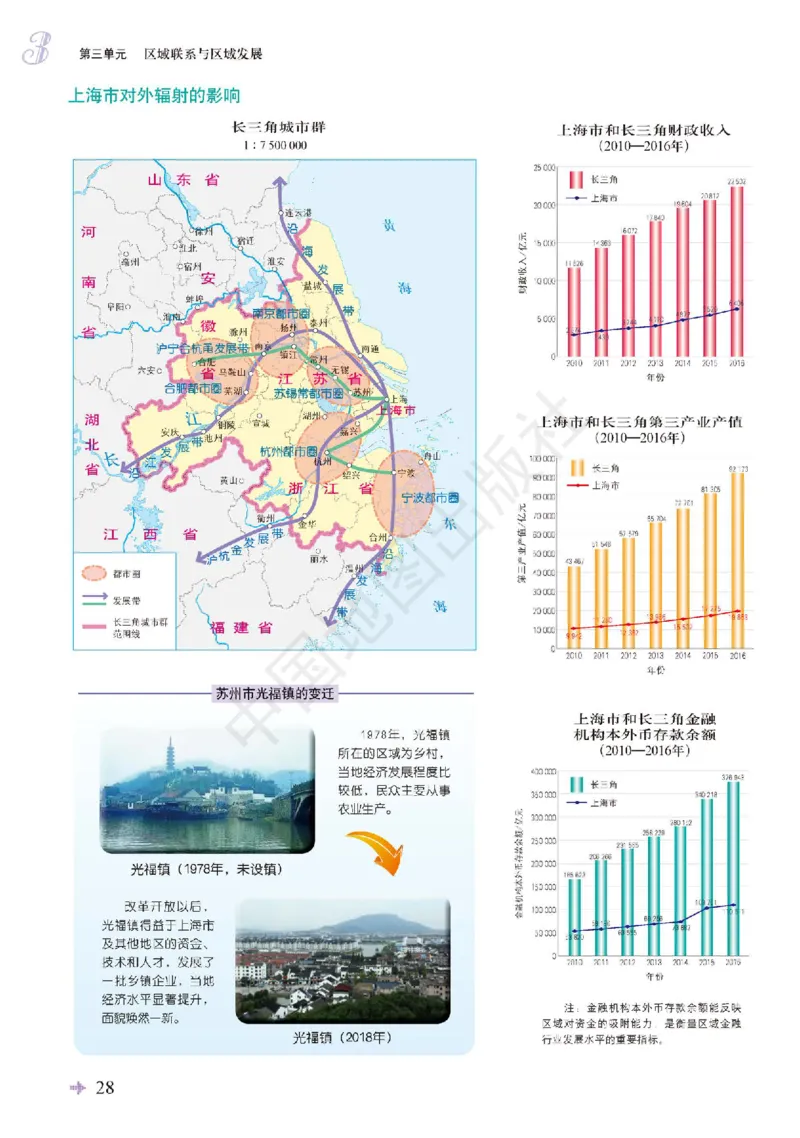
Task: Click the blue 上海市 line icon in revenue chart legend
Action: coord(576,198)
